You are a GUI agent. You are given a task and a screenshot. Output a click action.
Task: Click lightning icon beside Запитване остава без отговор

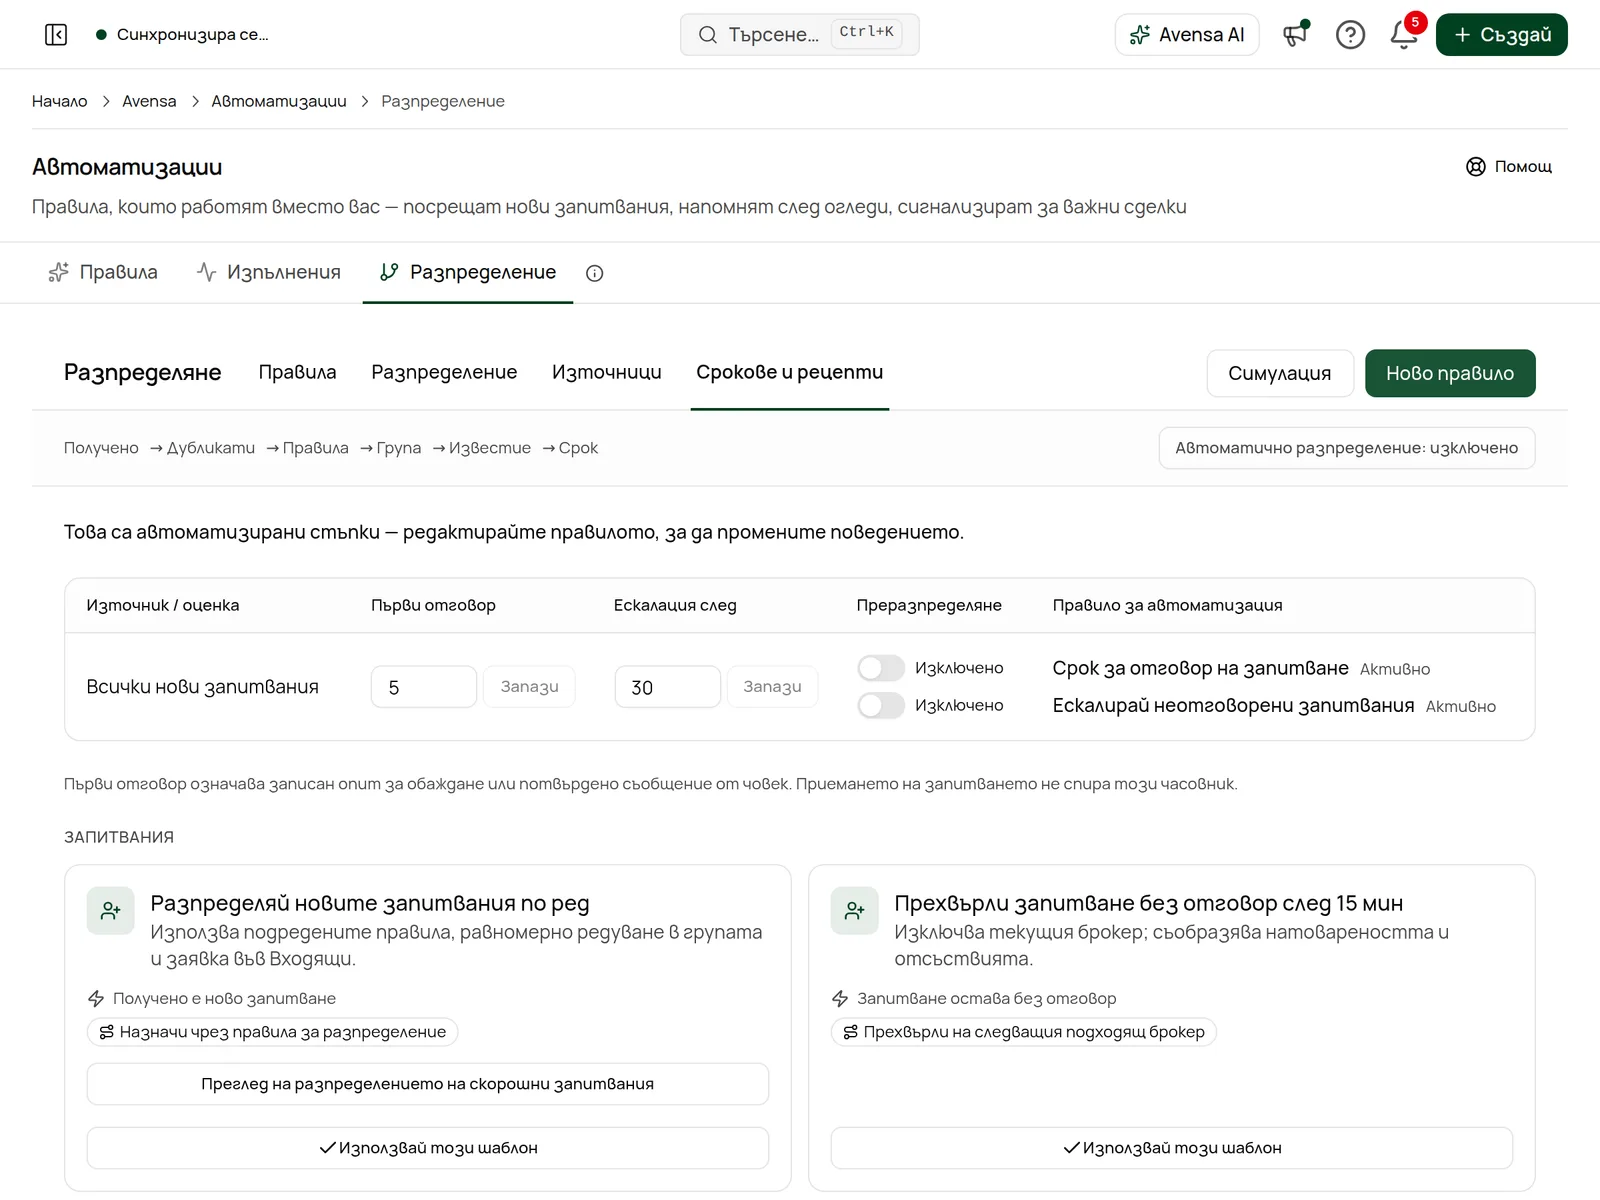pos(840,998)
